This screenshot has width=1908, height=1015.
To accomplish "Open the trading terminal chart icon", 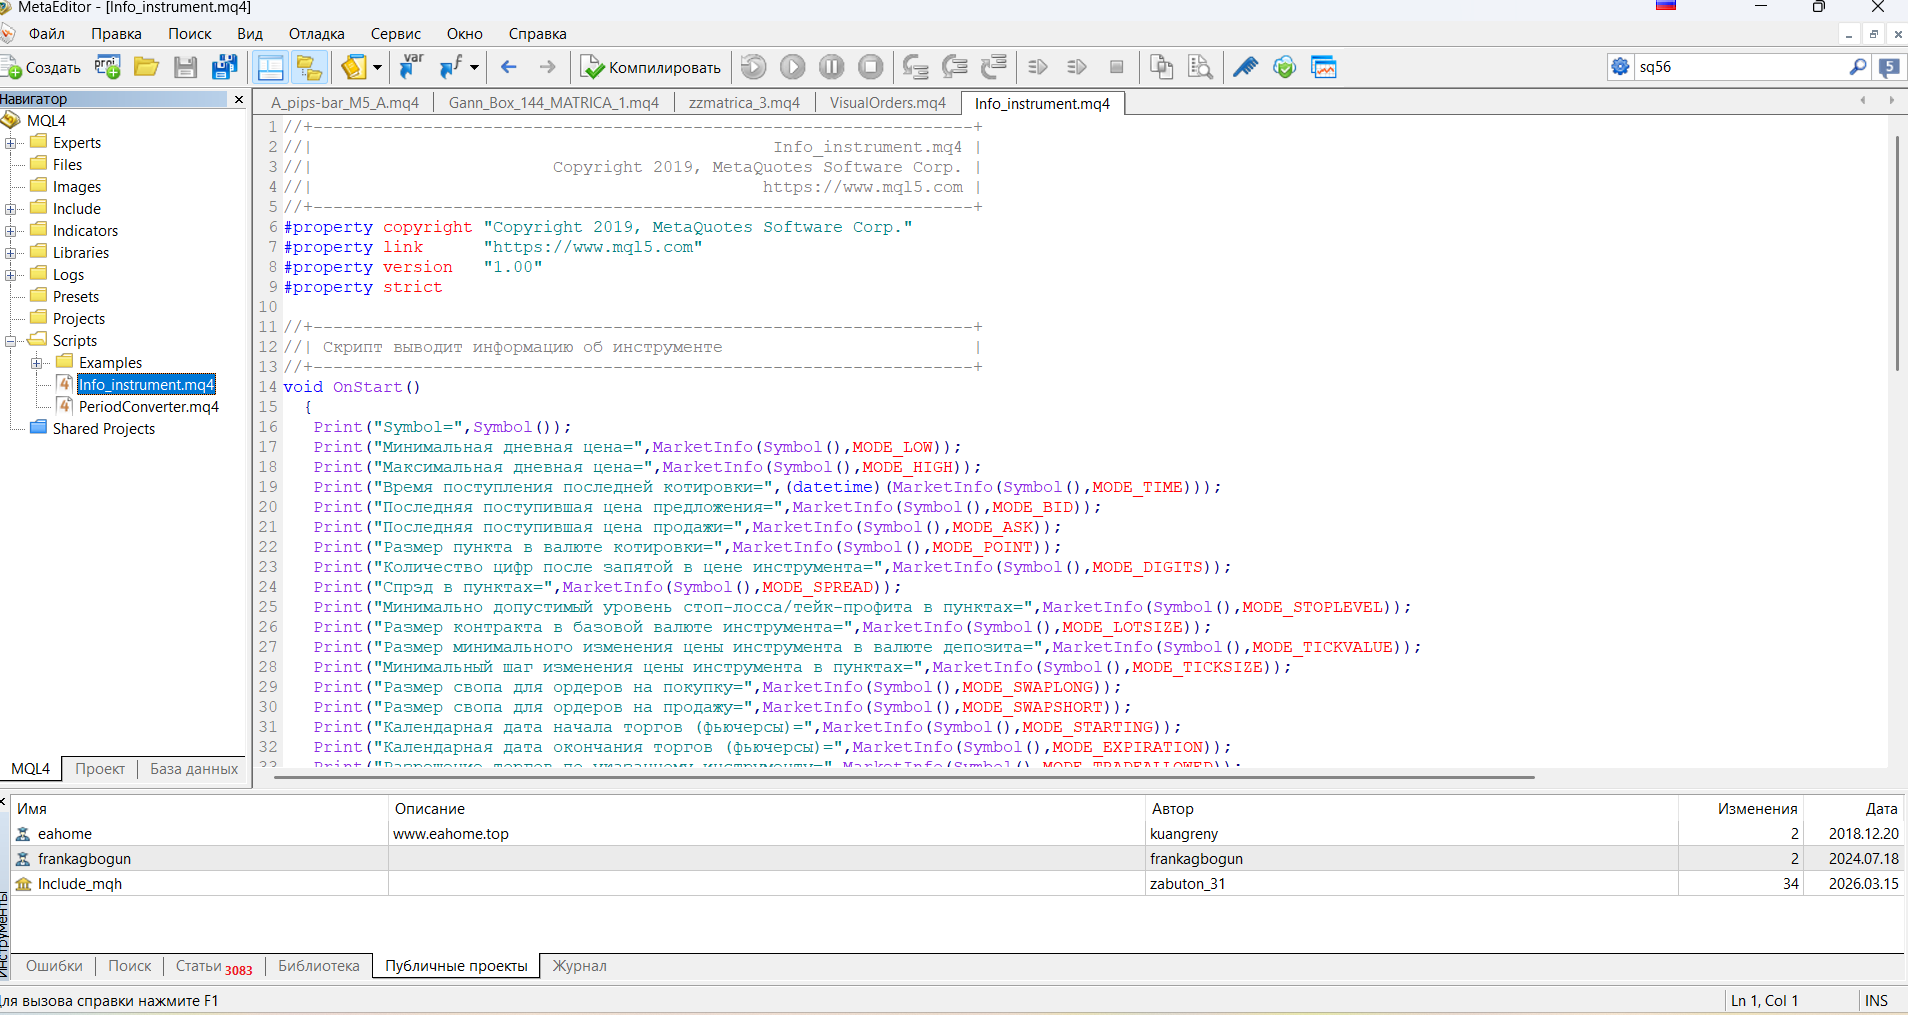I will [x=1324, y=67].
